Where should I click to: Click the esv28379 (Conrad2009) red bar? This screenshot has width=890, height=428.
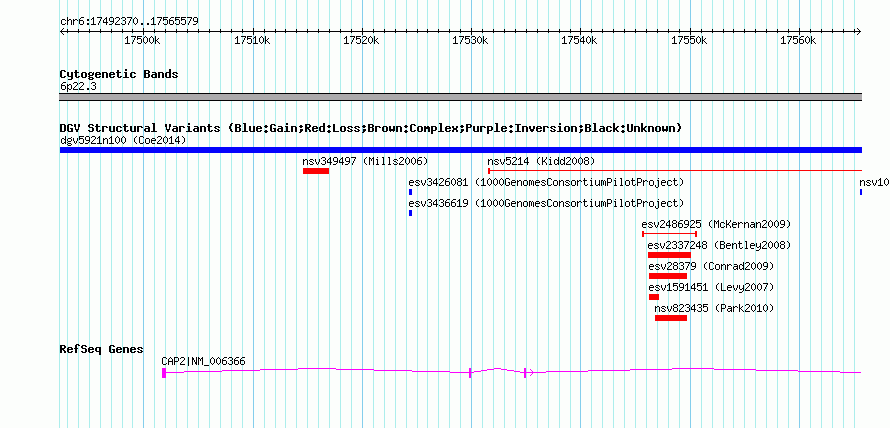click(x=668, y=276)
